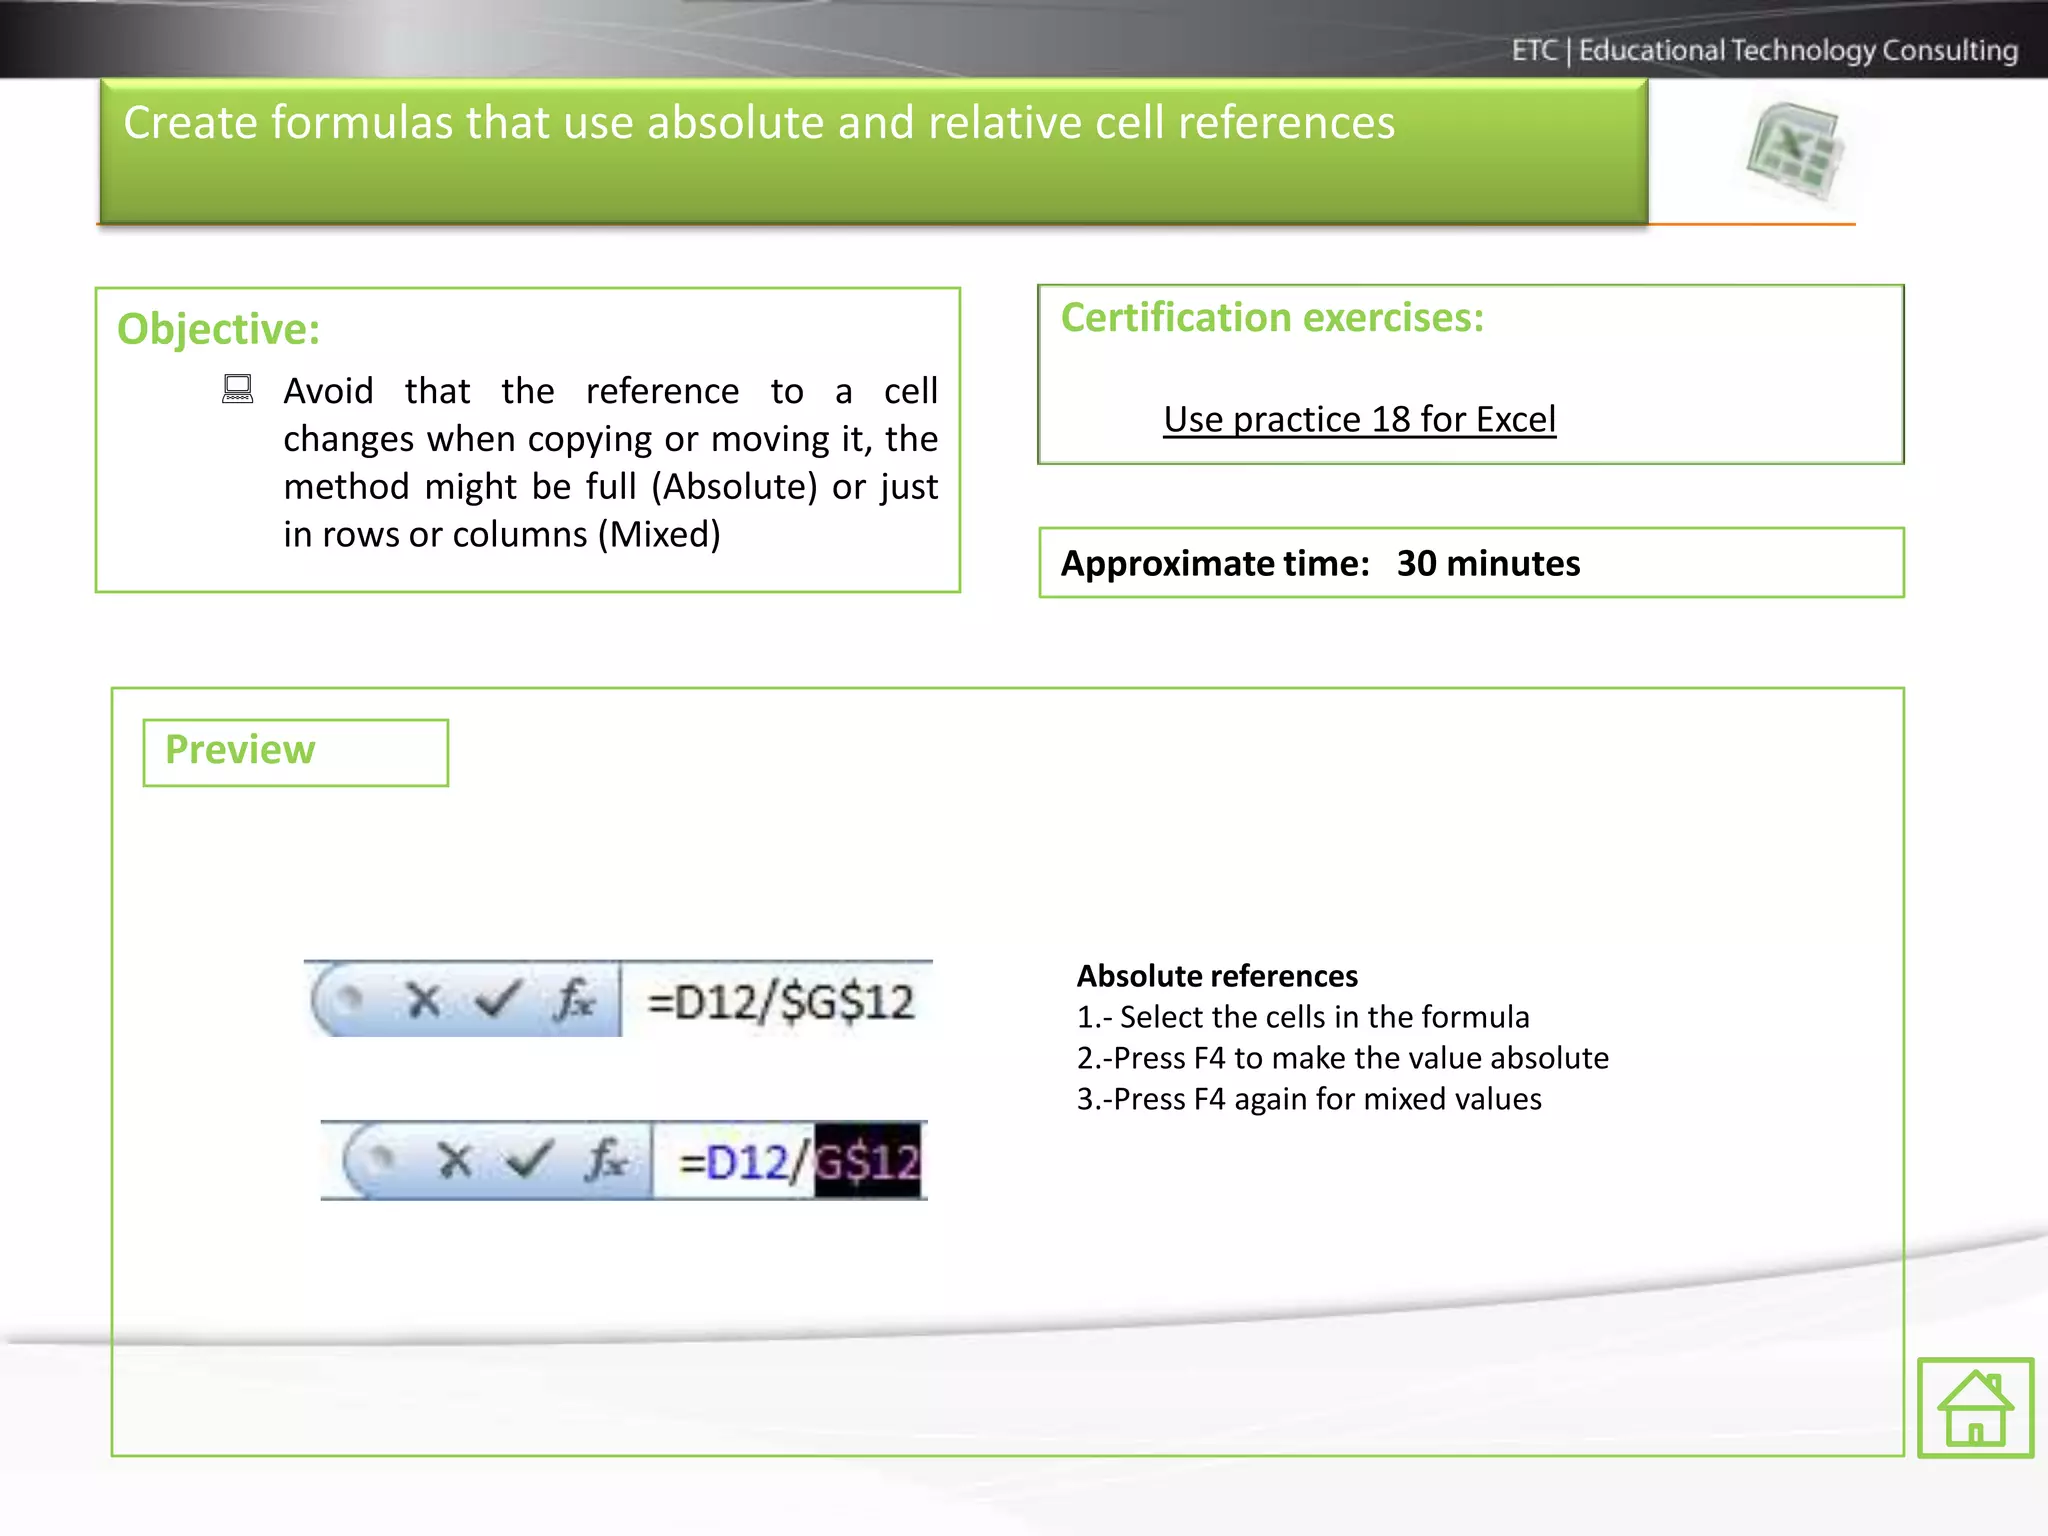
Task: Open the 'Use practice 18 for Excel' link
Action: pyautogui.click(x=1359, y=420)
